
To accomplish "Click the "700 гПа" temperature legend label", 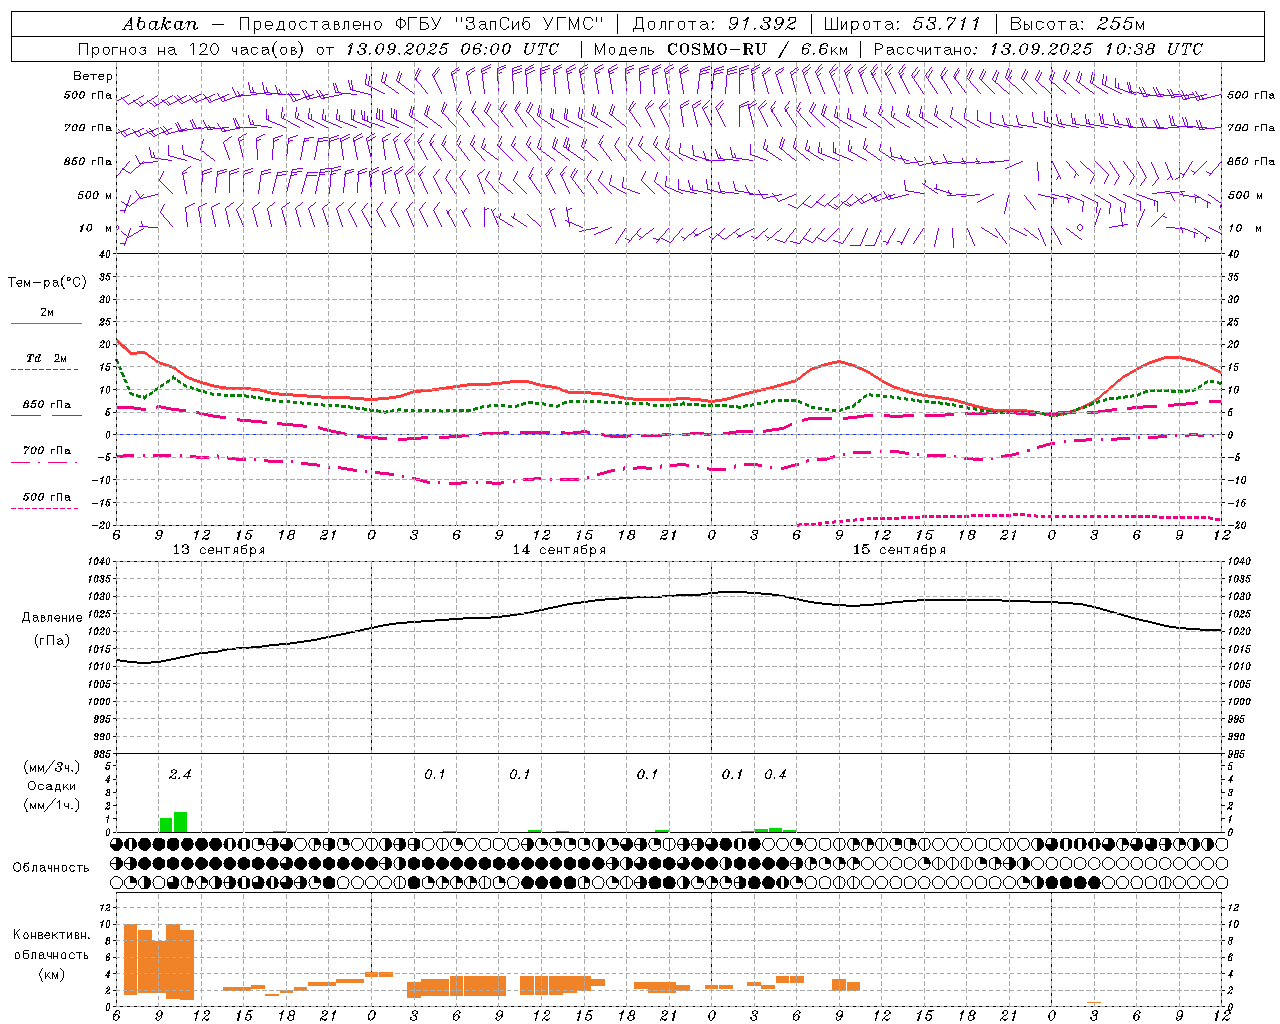I will pos(46,451).
